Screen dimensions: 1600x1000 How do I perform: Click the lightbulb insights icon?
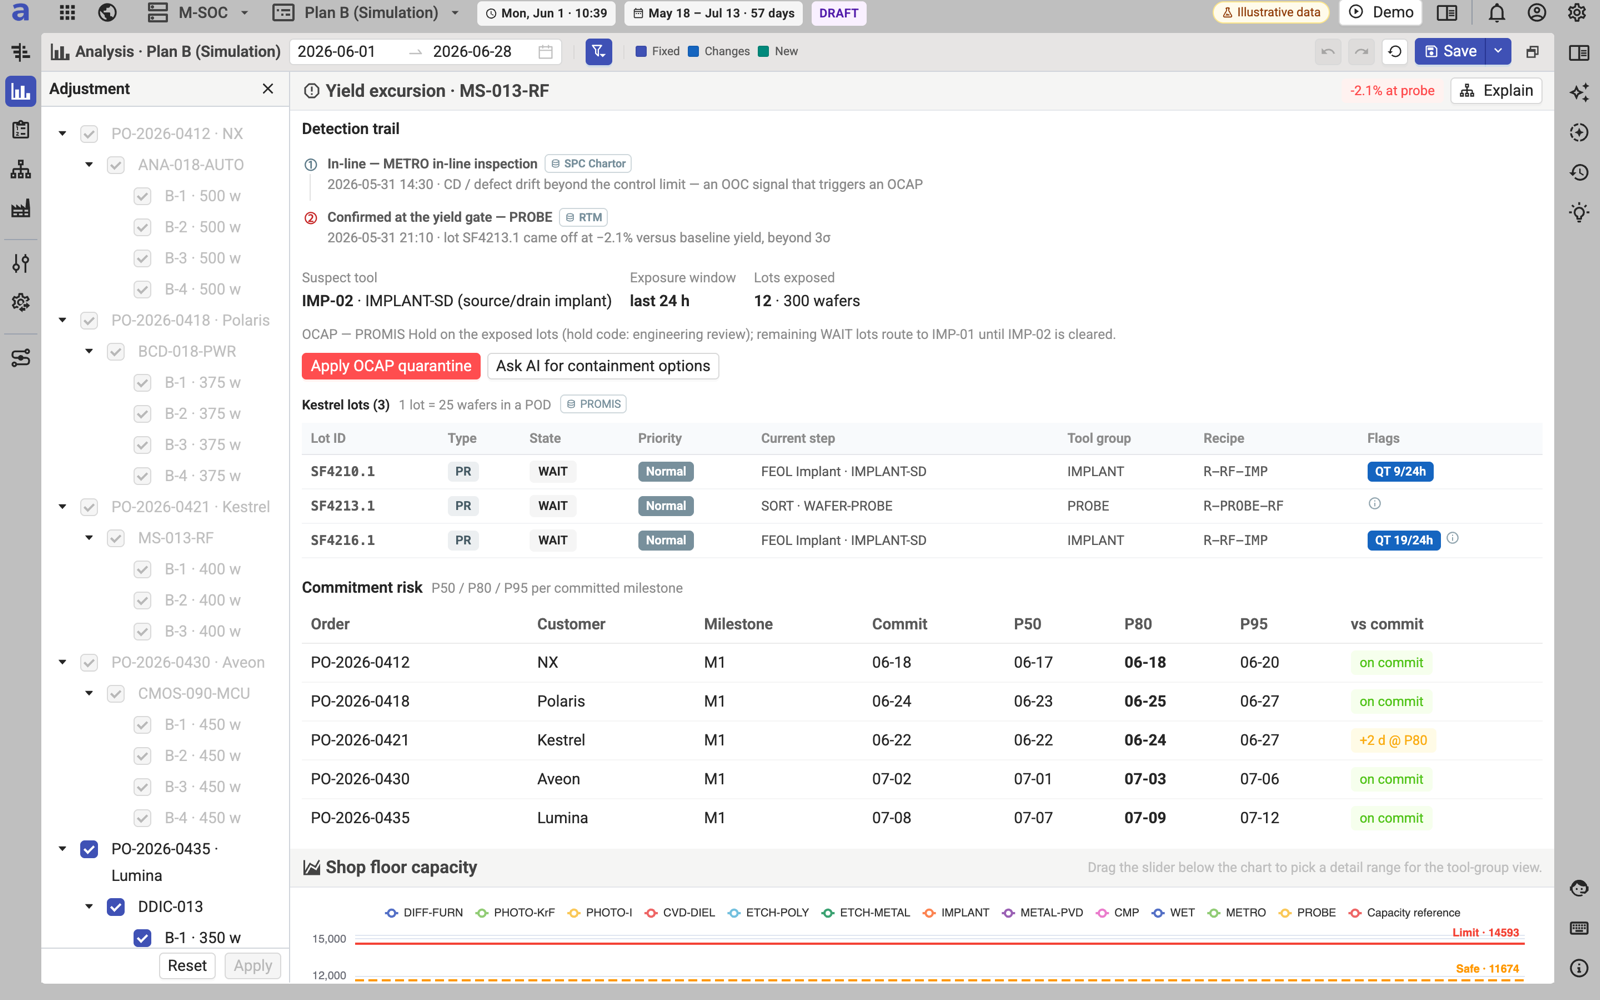pyautogui.click(x=1579, y=212)
